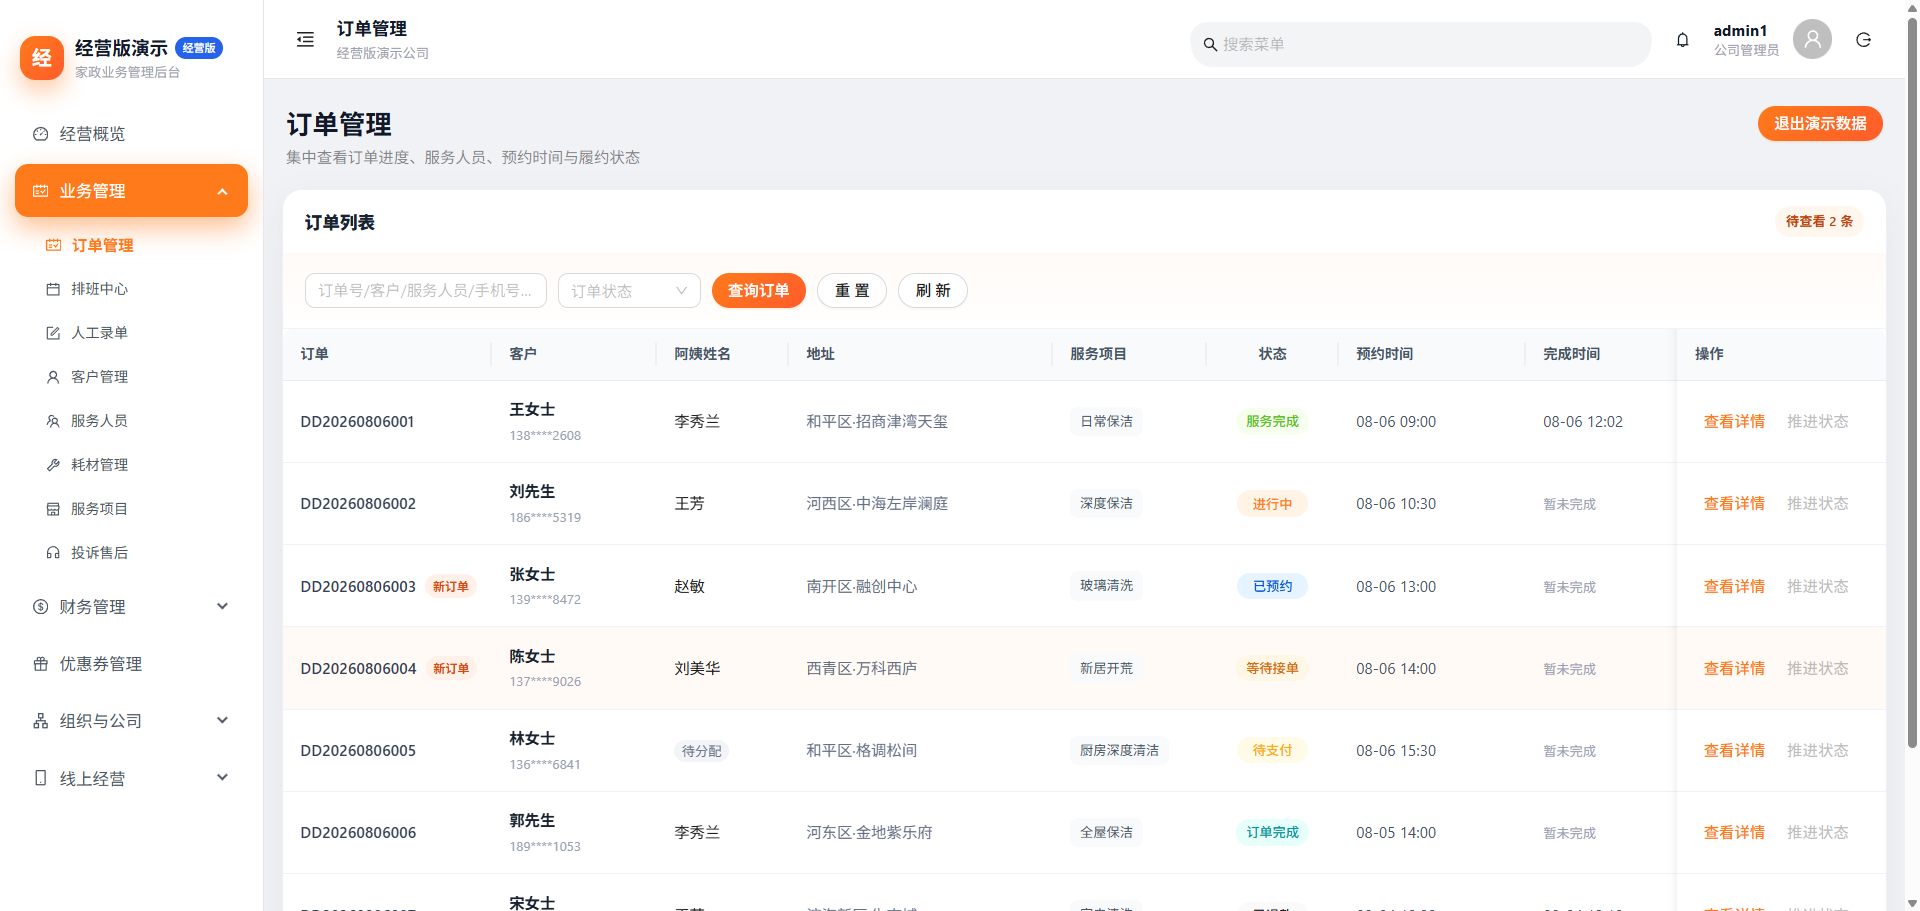The image size is (1920, 911).
Task: Click the 预约时间 column header
Action: pos(1384,354)
